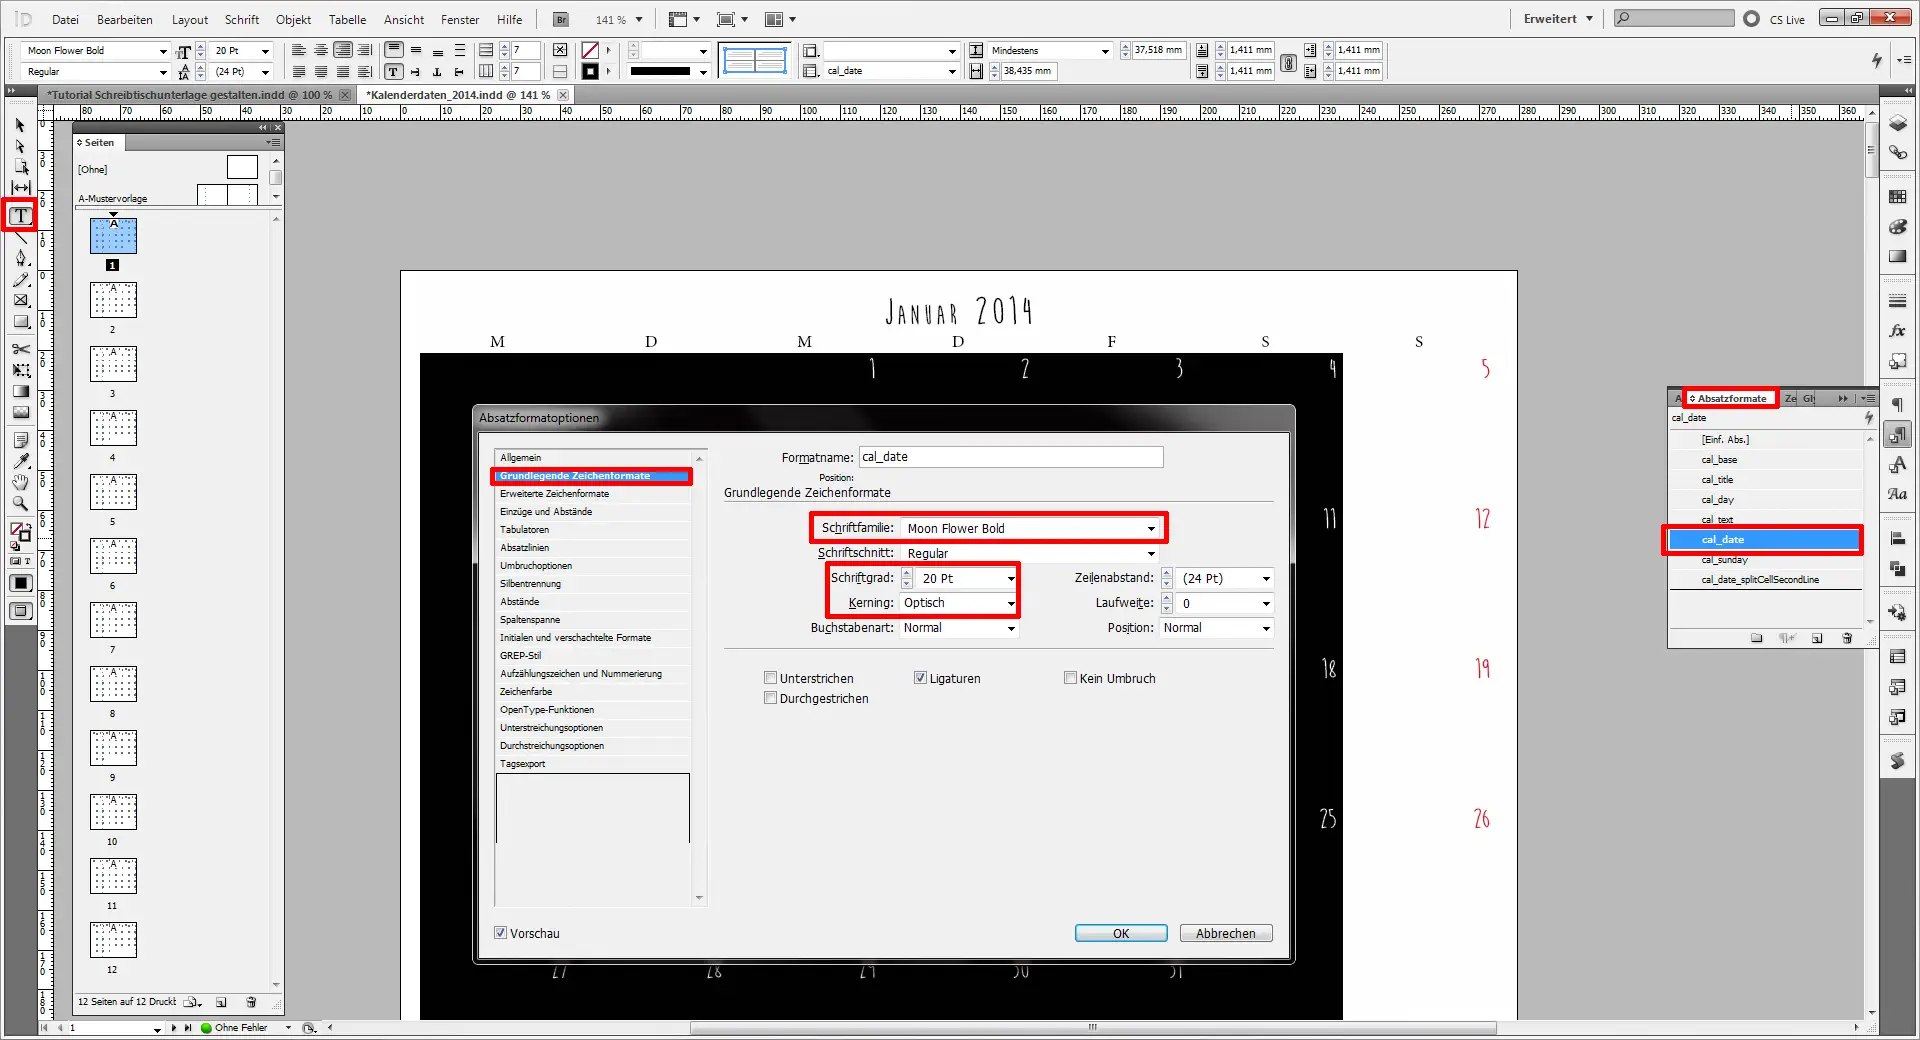The image size is (1920, 1040).
Task: Open the Kerning dropdown
Action: pos(1010,603)
